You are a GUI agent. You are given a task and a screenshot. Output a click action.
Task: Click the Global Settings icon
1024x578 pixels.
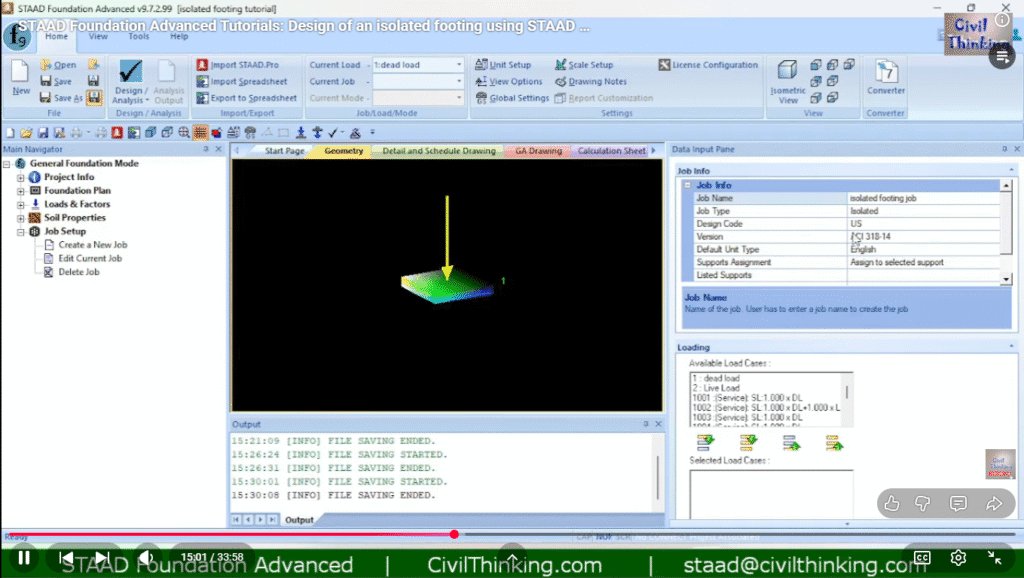[481, 98]
